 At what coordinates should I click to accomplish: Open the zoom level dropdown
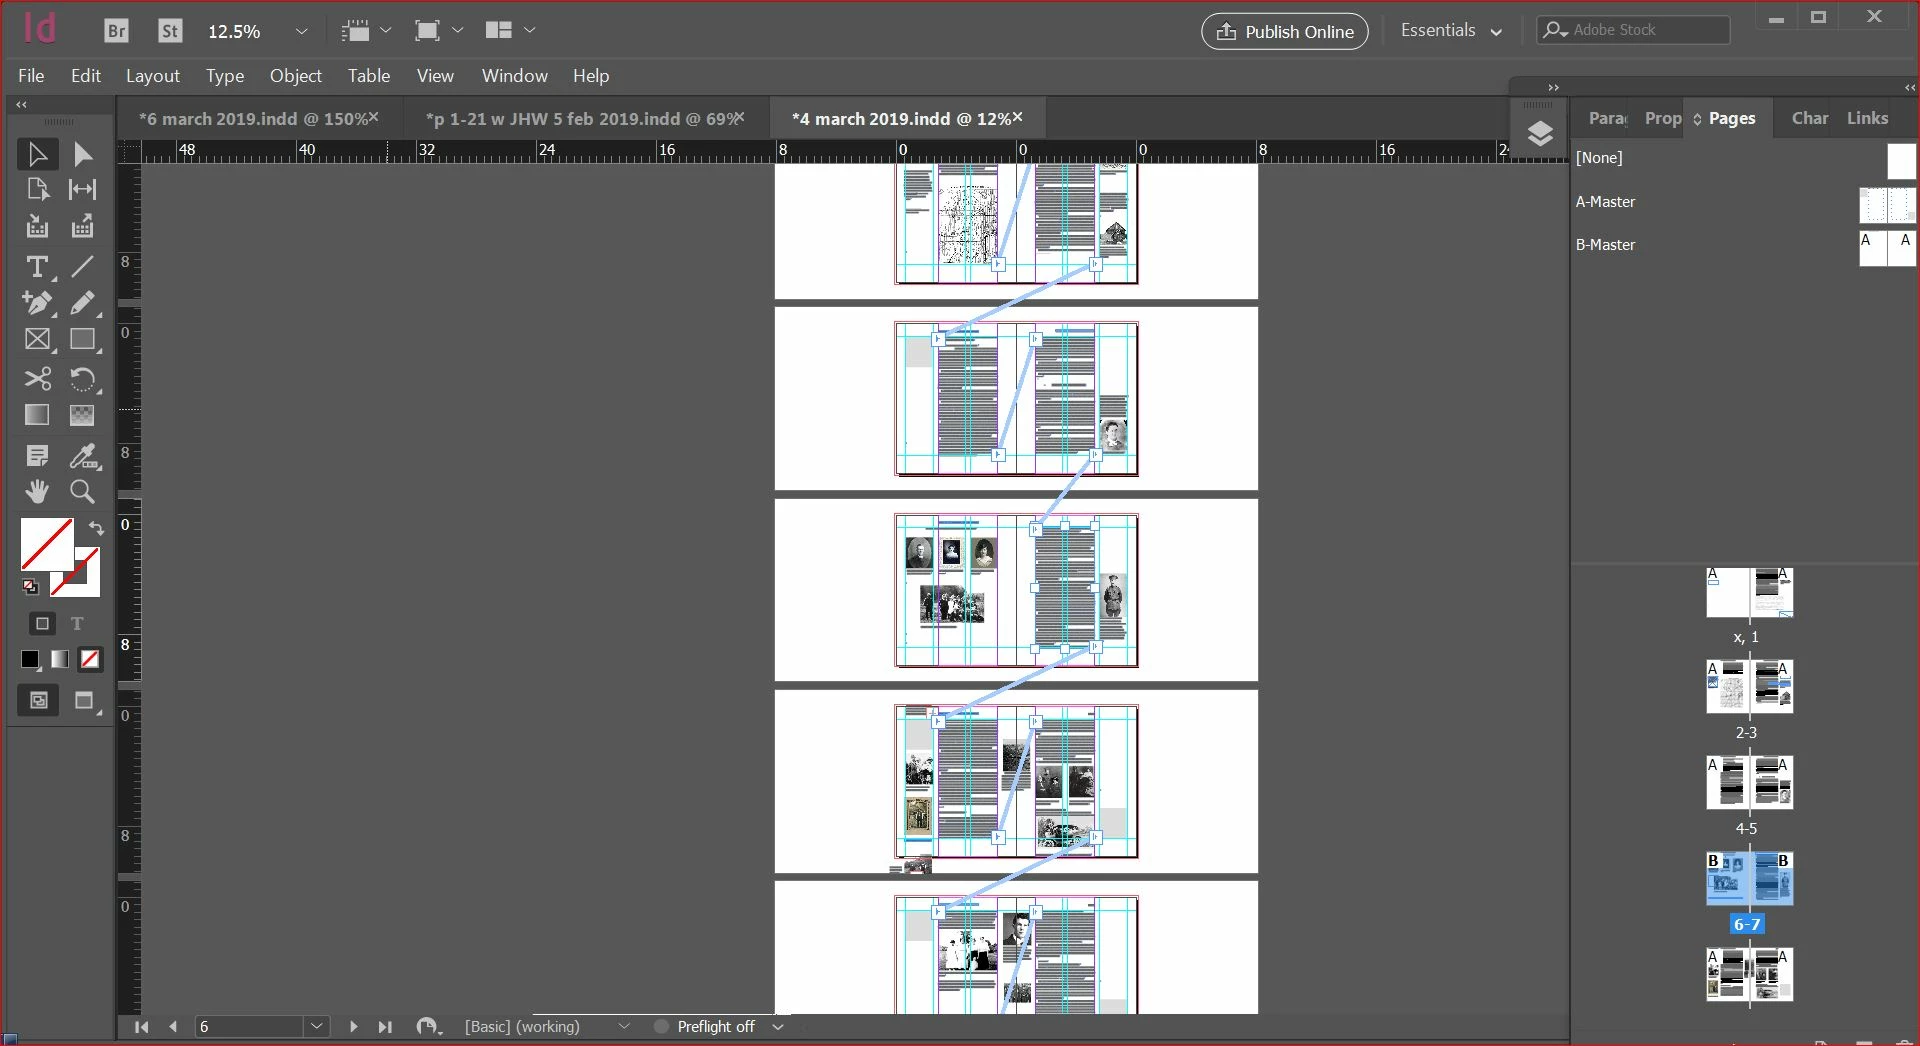pyautogui.click(x=301, y=31)
